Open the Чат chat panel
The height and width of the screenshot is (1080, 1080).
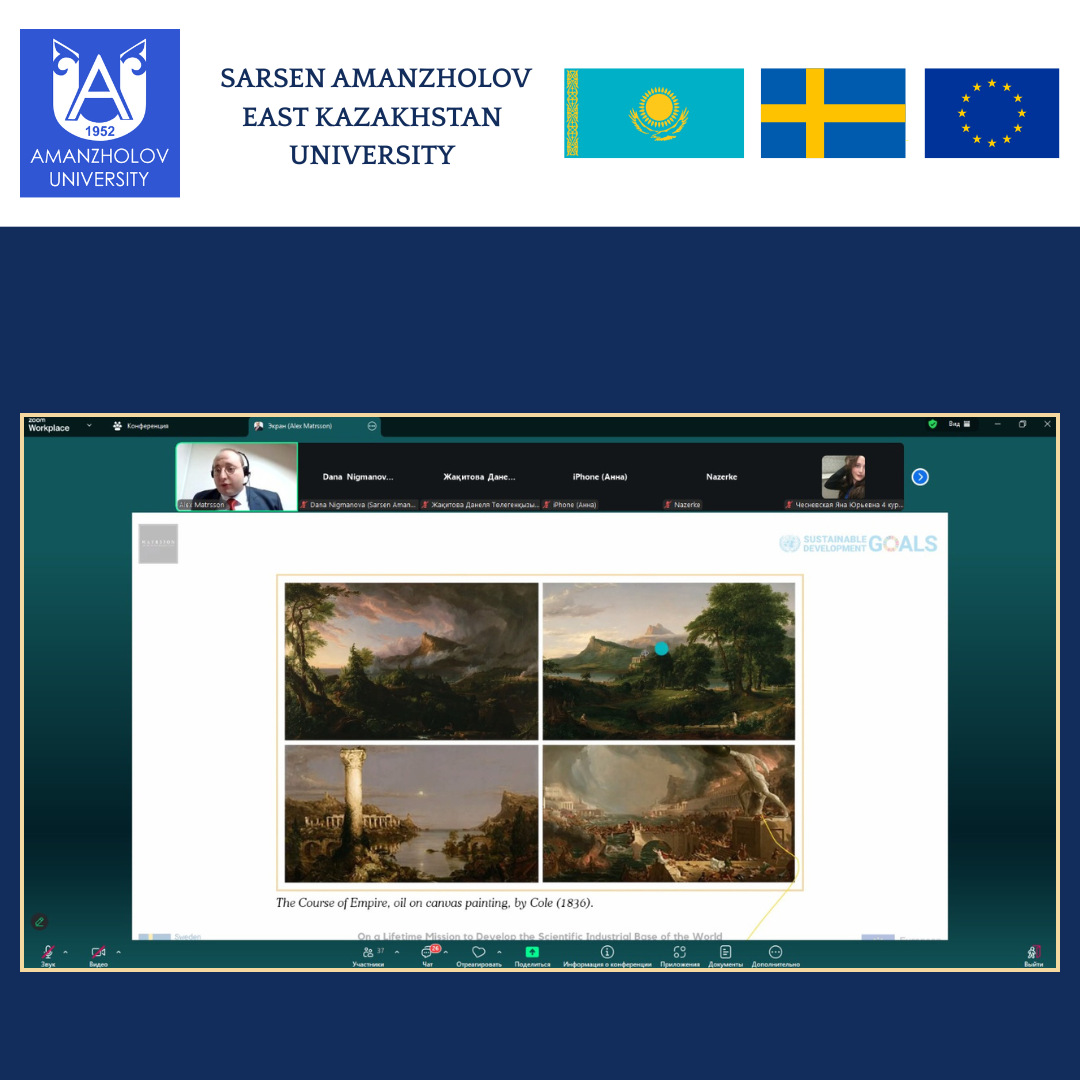(x=428, y=954)
